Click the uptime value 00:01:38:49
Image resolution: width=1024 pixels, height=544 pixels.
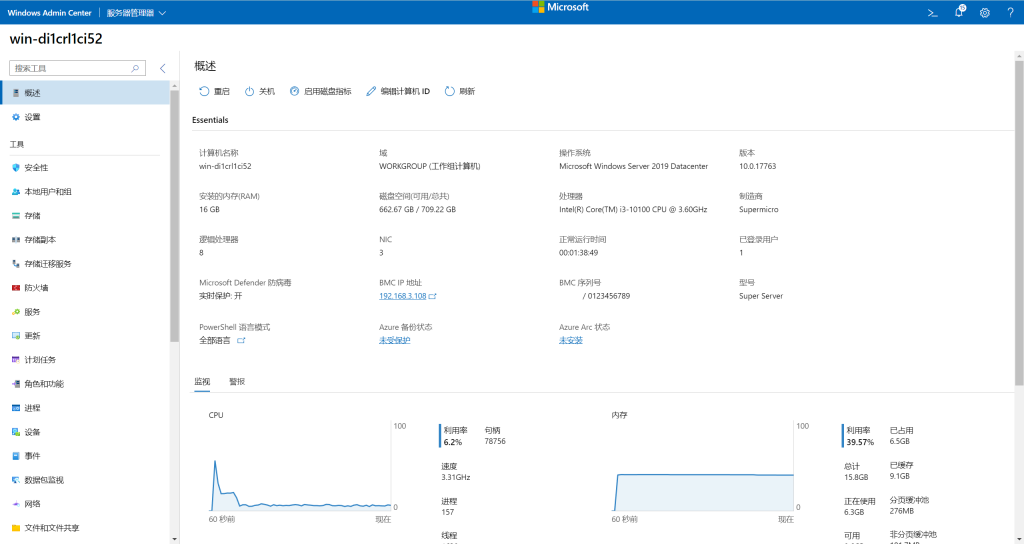pos(579,253)
